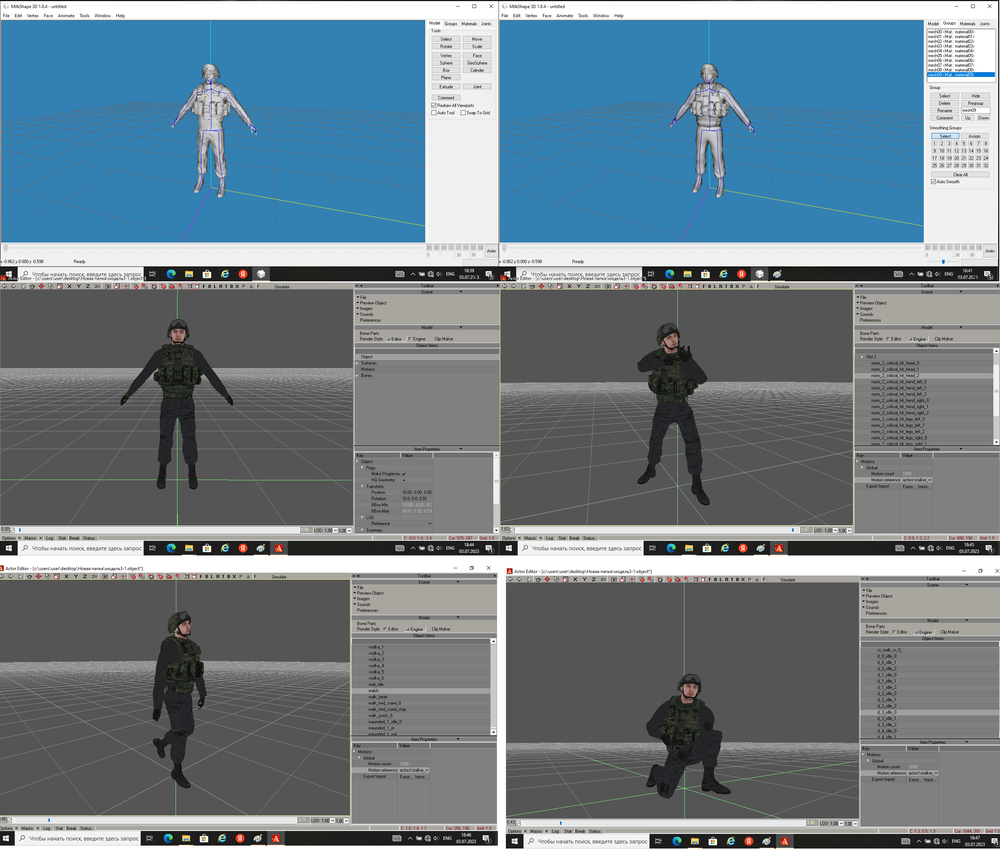Click GeoSphere button in MilkShape Model tab

[477, 63]
